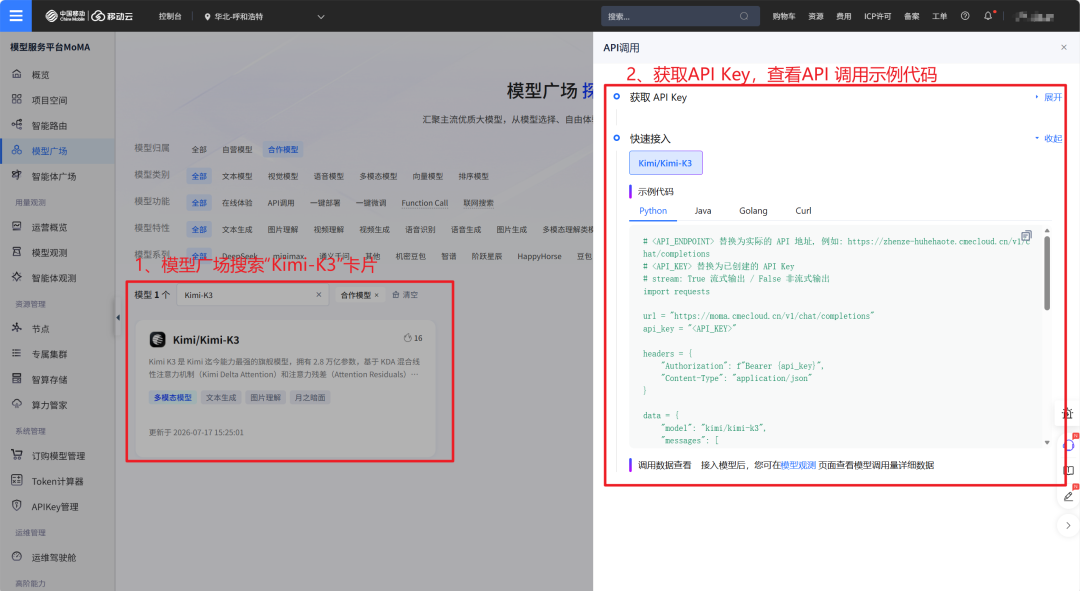
Task: Click the Kimi/Kimi-K3 model chip in 快速接入
Action: coord(665,163)
